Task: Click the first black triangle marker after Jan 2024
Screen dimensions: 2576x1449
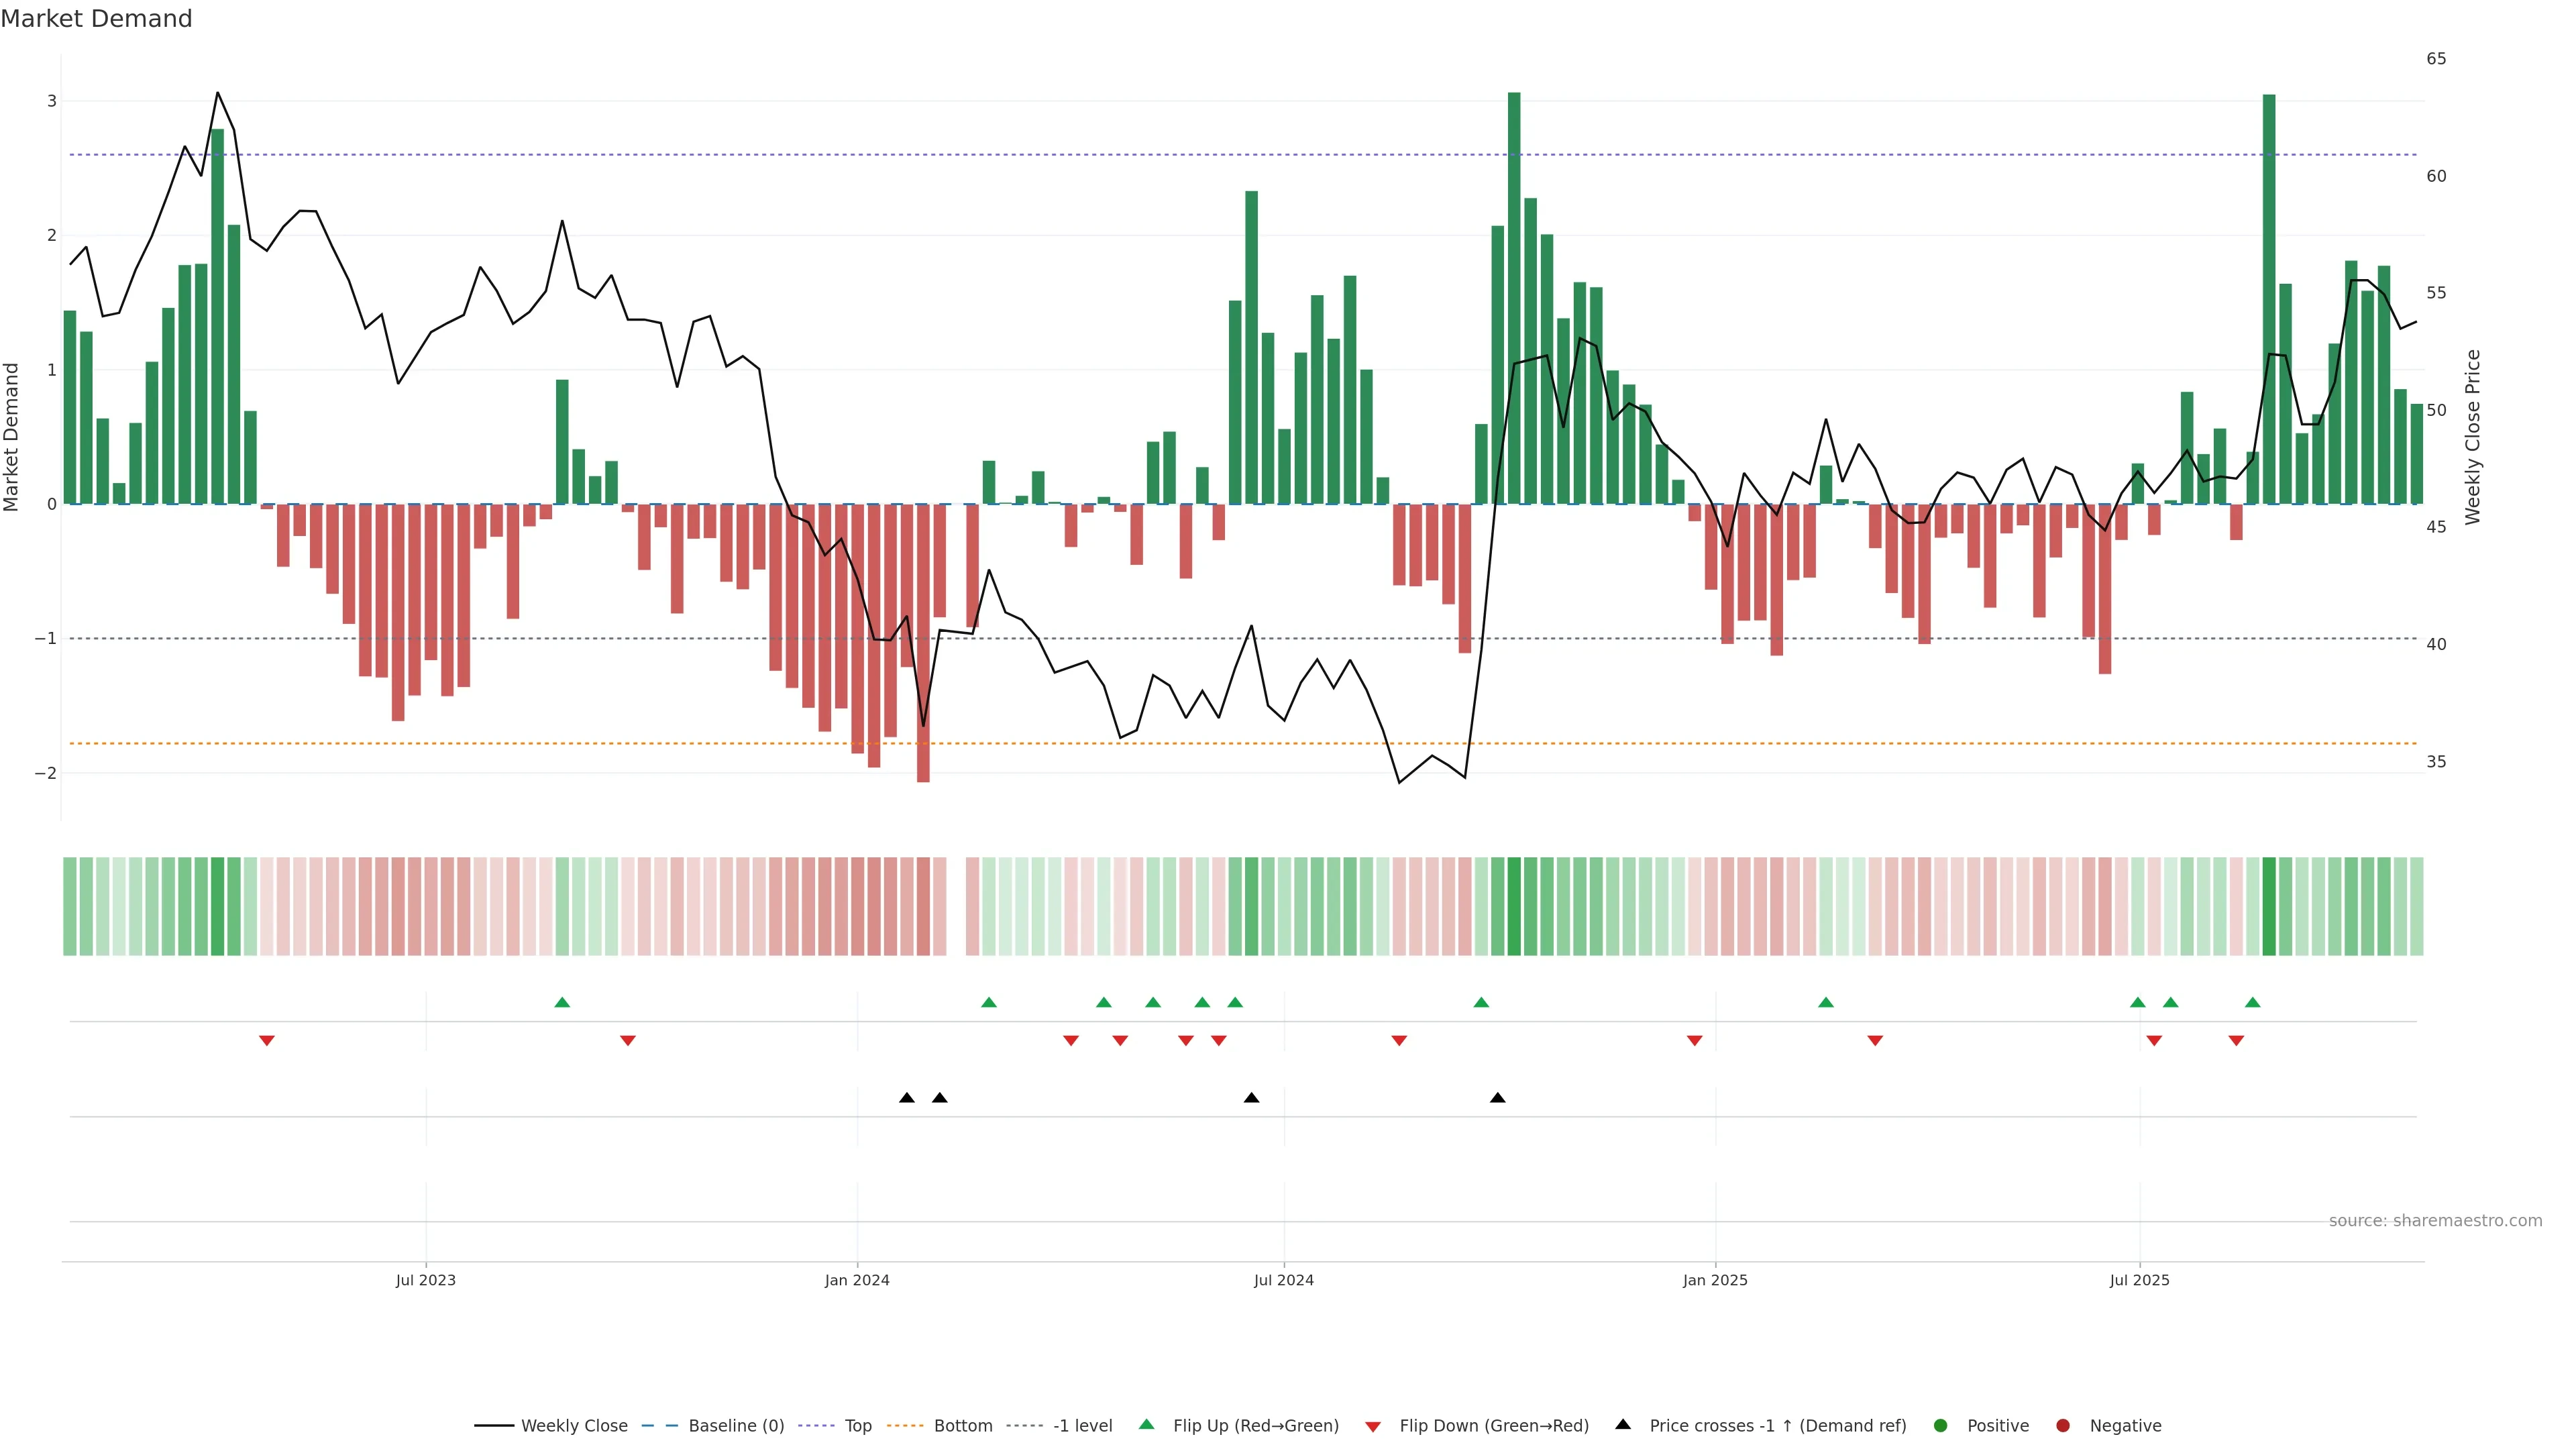Action: pos(907,1098)
